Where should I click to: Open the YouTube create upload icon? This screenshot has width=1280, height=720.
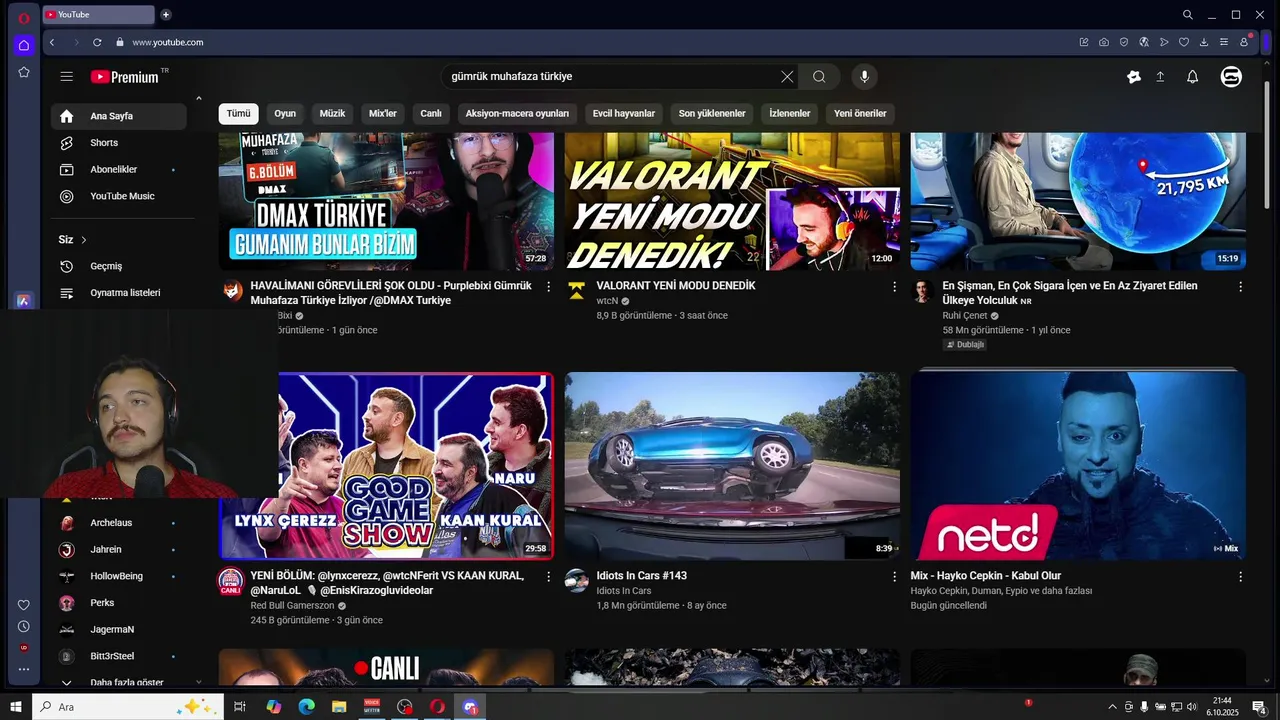click(1160, 77)
